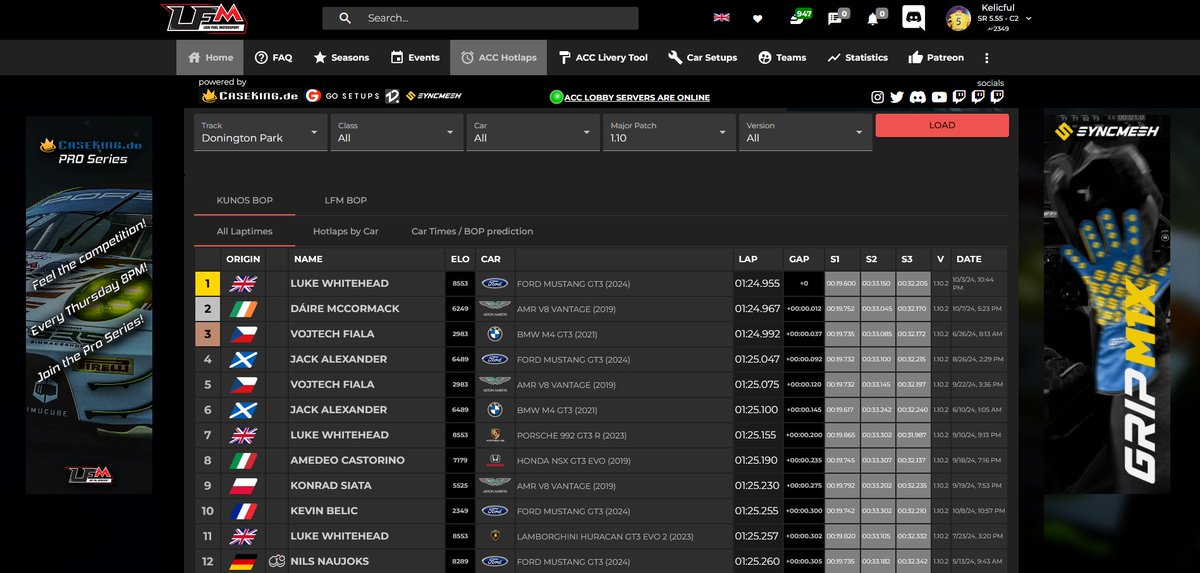The width and height of the screenshot is (1200, 573).
Task: Open the YouTube social link
Action: (938, 97)
